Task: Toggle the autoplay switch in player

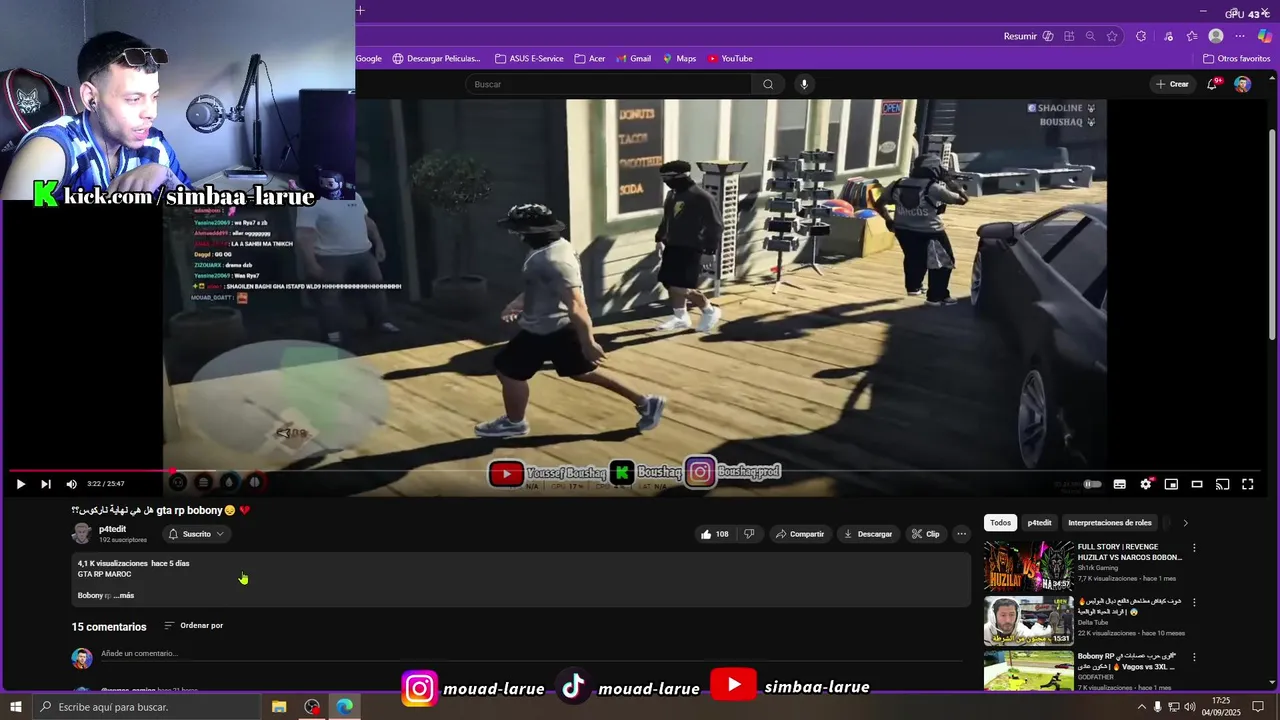Action: [1093, 484]
